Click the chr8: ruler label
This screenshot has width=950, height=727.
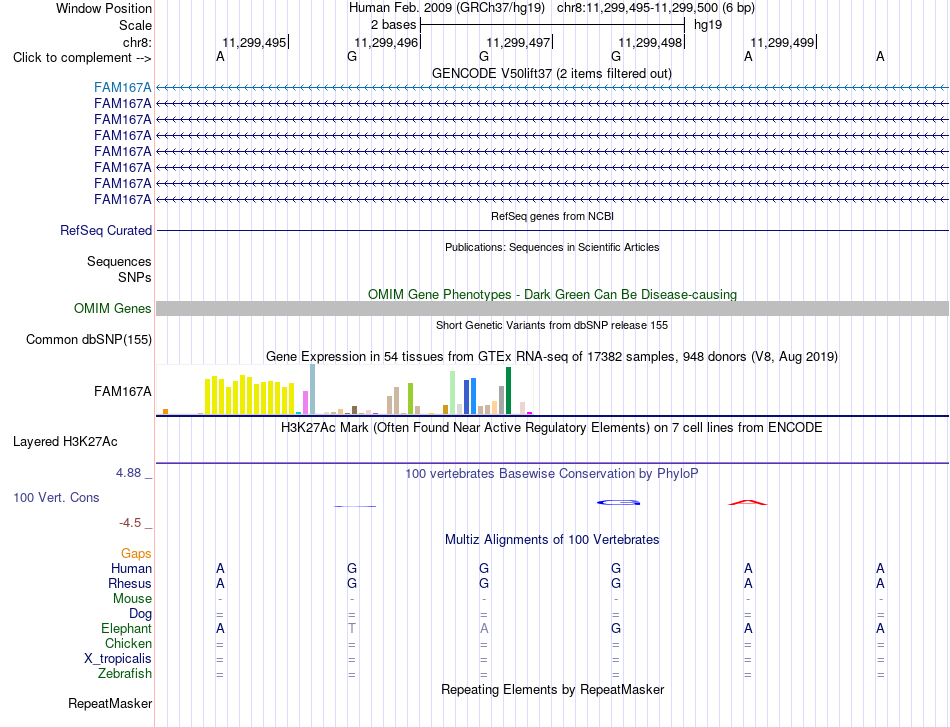[138, 42]
